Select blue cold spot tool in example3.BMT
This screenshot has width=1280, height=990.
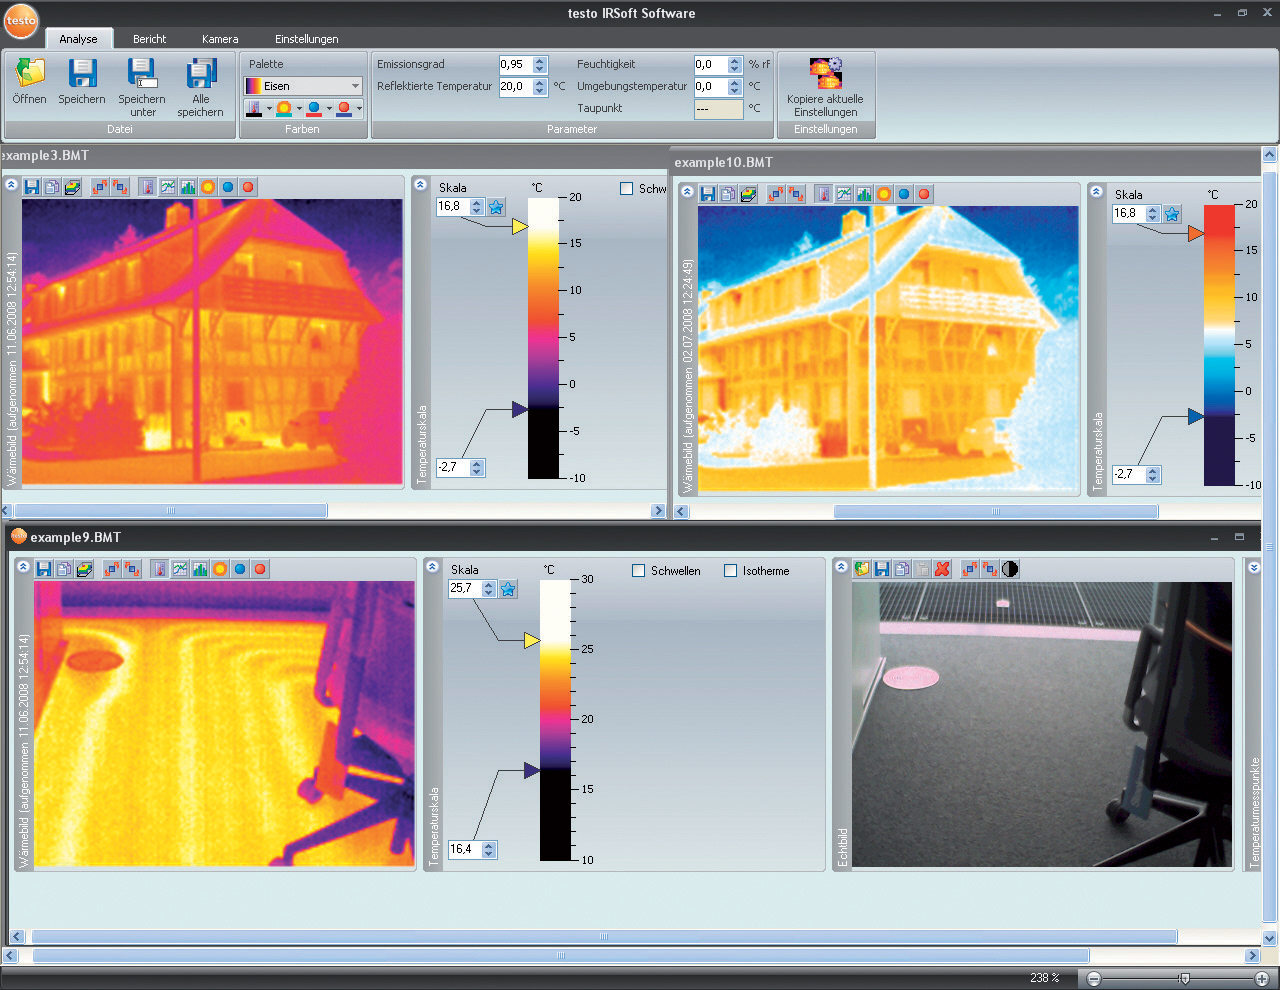tap(228, 187)
